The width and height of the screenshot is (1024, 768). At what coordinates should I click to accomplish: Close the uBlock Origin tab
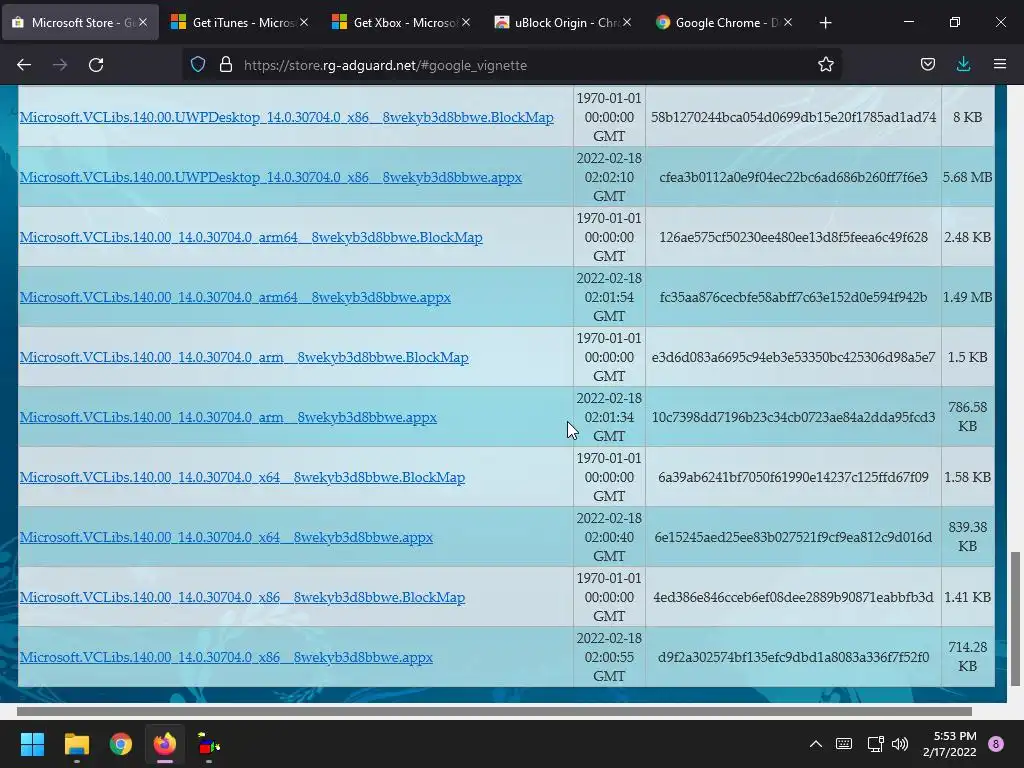(627, 22)
